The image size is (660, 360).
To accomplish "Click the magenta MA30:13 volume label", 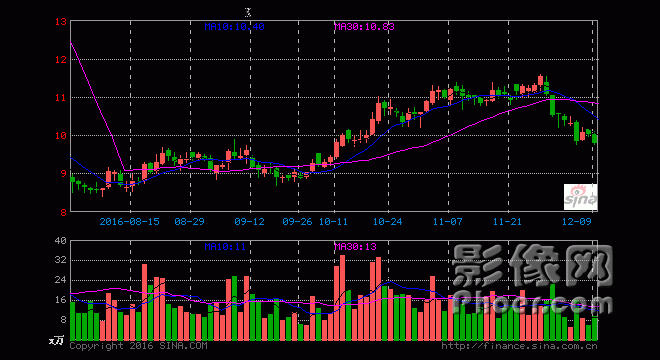I will point(355,246).
